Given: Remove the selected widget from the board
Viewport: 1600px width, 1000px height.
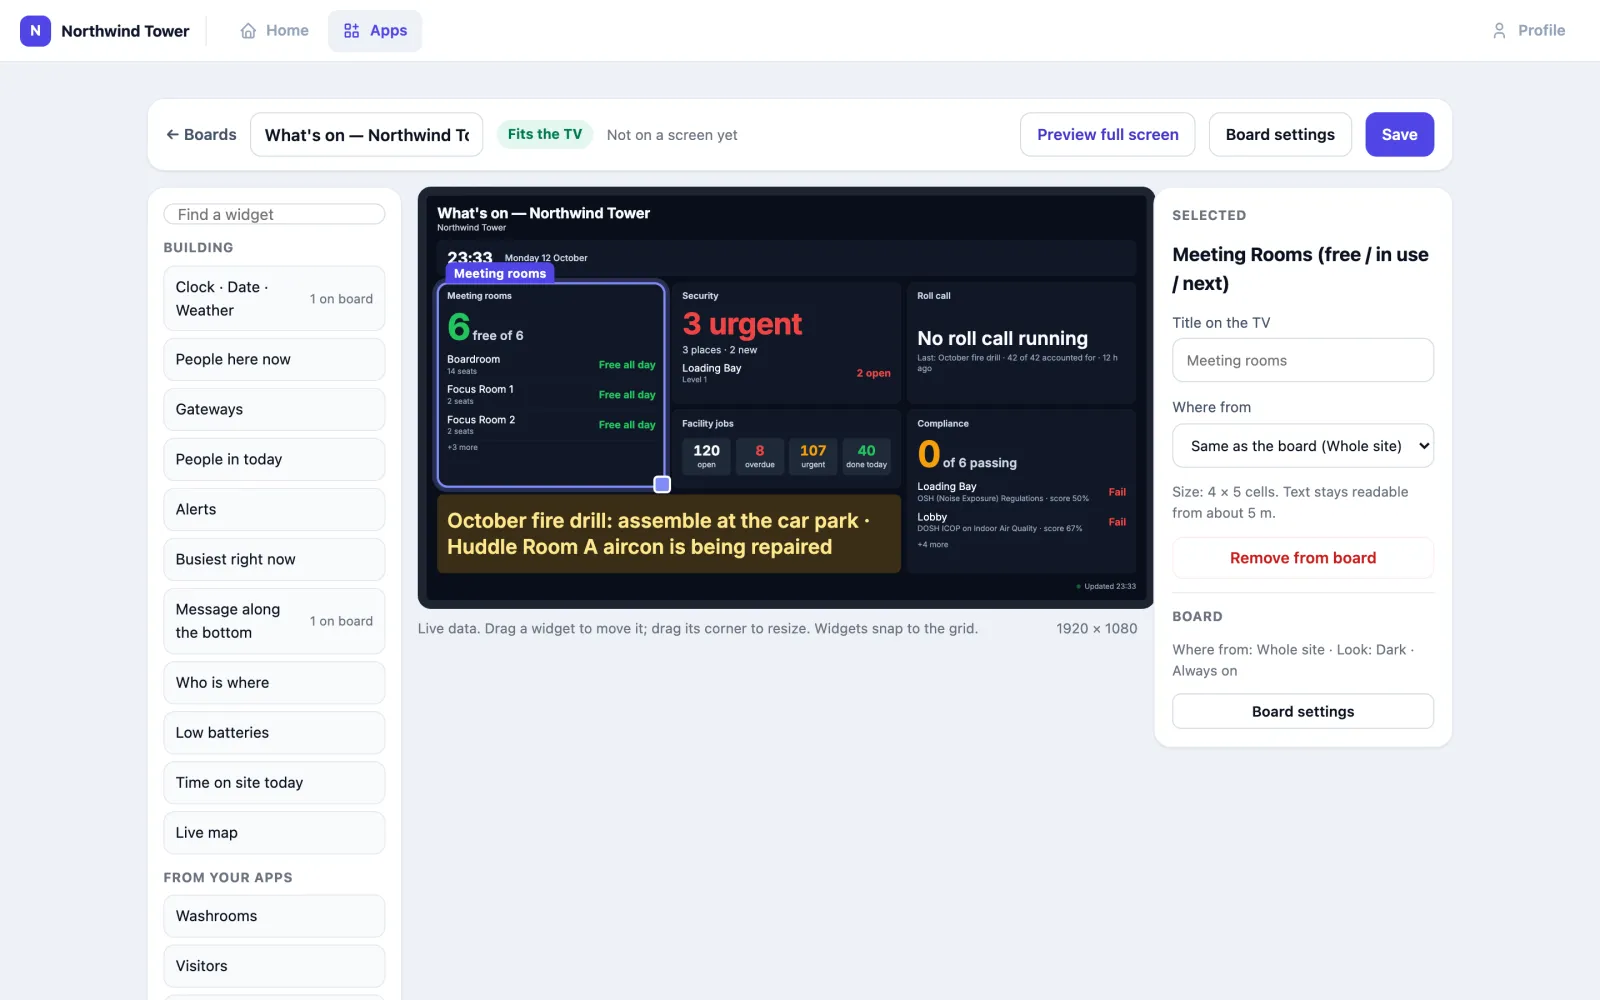Looking at the screenshot, I should point(1302,558).
